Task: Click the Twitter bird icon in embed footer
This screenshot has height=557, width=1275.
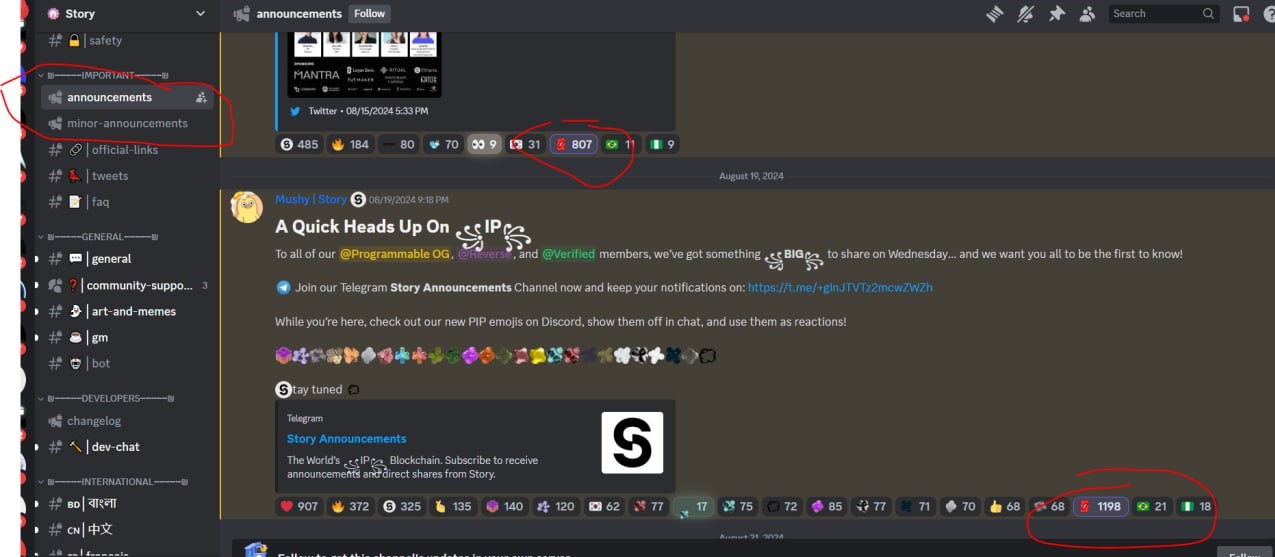Action: coord(295,111)
